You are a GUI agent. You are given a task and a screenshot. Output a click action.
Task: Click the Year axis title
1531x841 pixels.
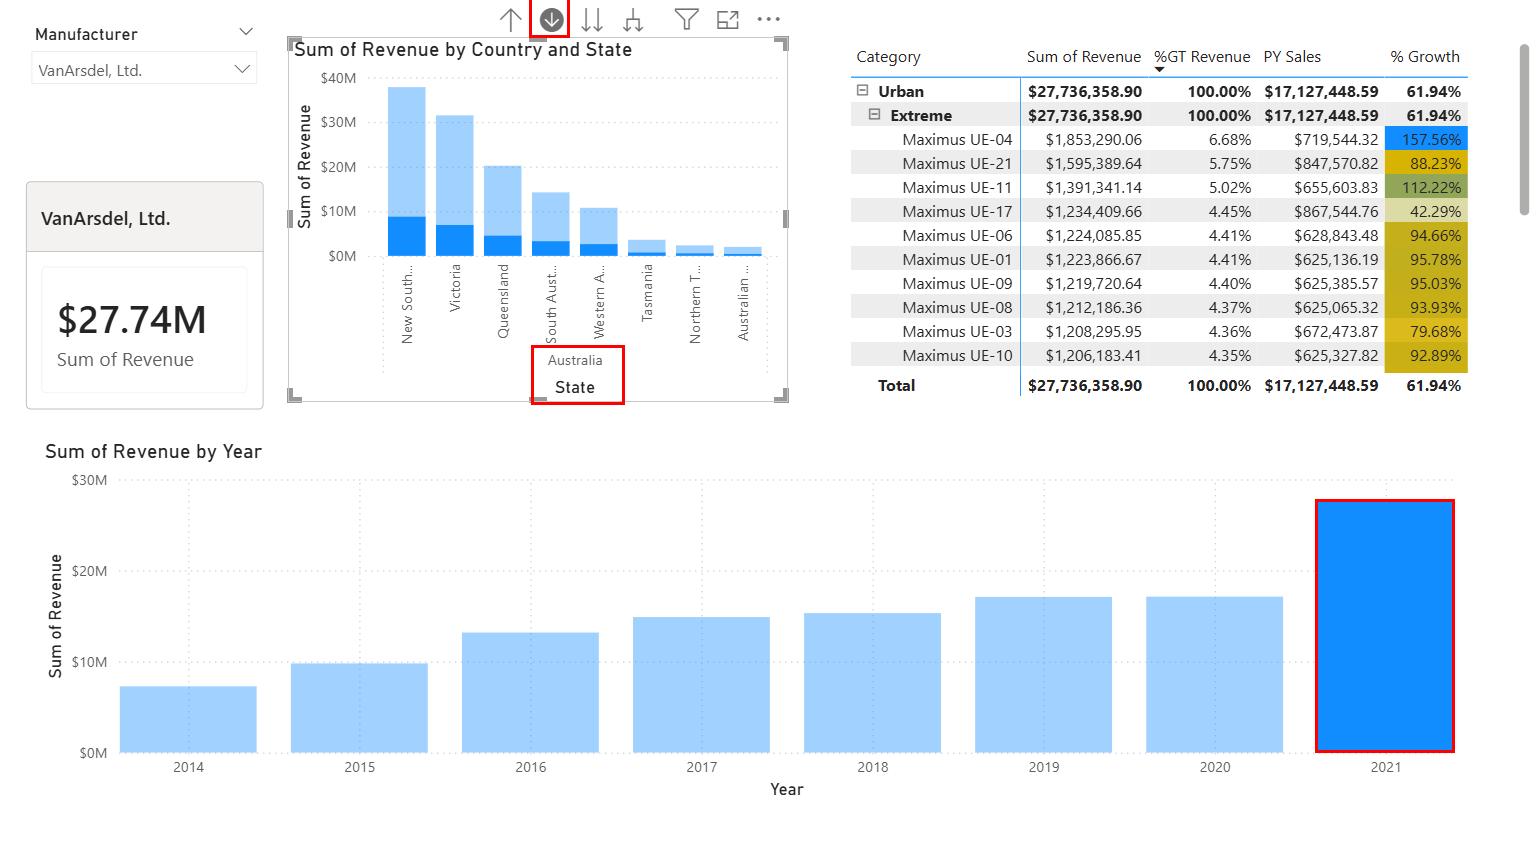tap(786, 789)
